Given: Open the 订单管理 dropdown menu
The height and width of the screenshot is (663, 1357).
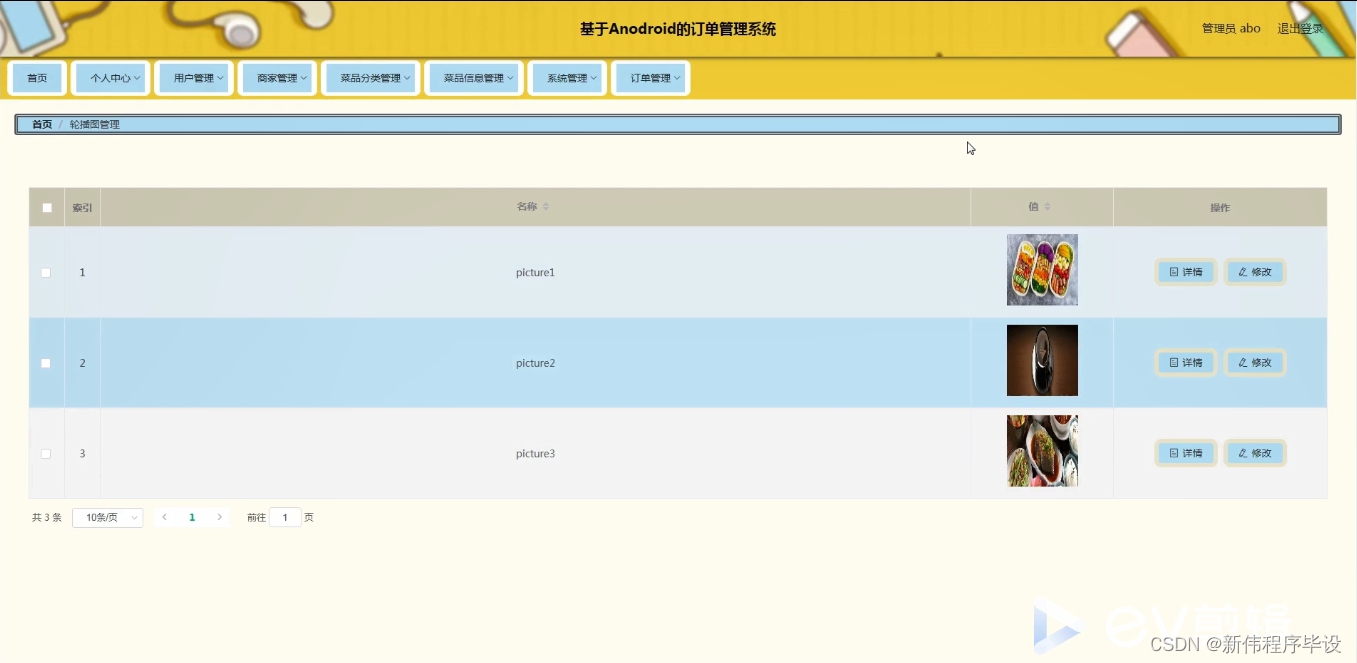Looking at the screenshot, I should (650, 77).
